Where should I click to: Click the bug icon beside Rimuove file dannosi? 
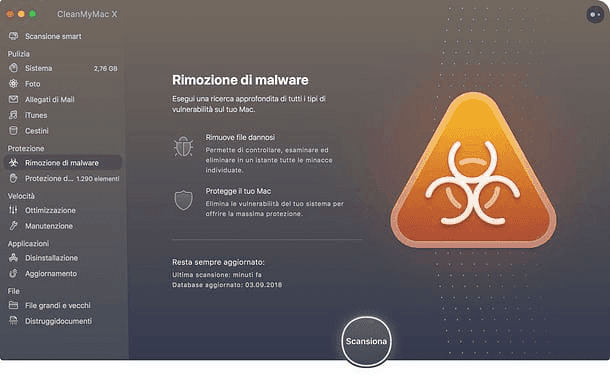tap(183, 147)
